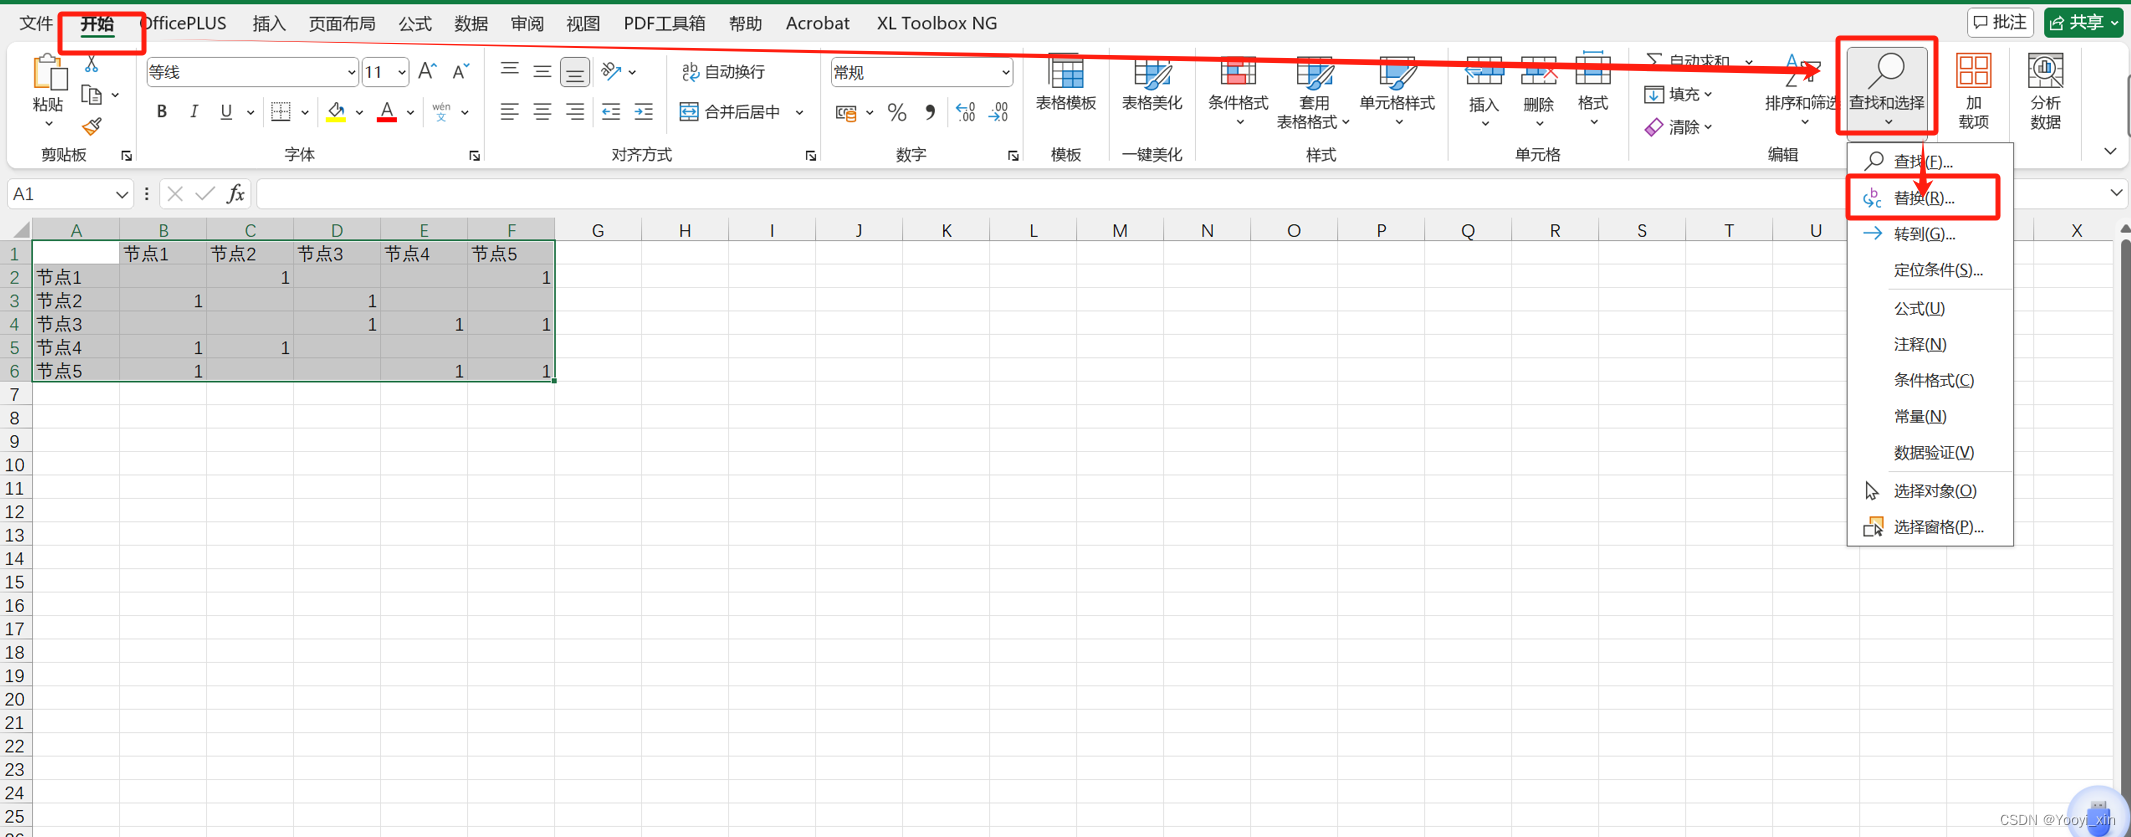Click the increase decimal icon
This screenshot has width=2131, height=837.
pos(965,113)
